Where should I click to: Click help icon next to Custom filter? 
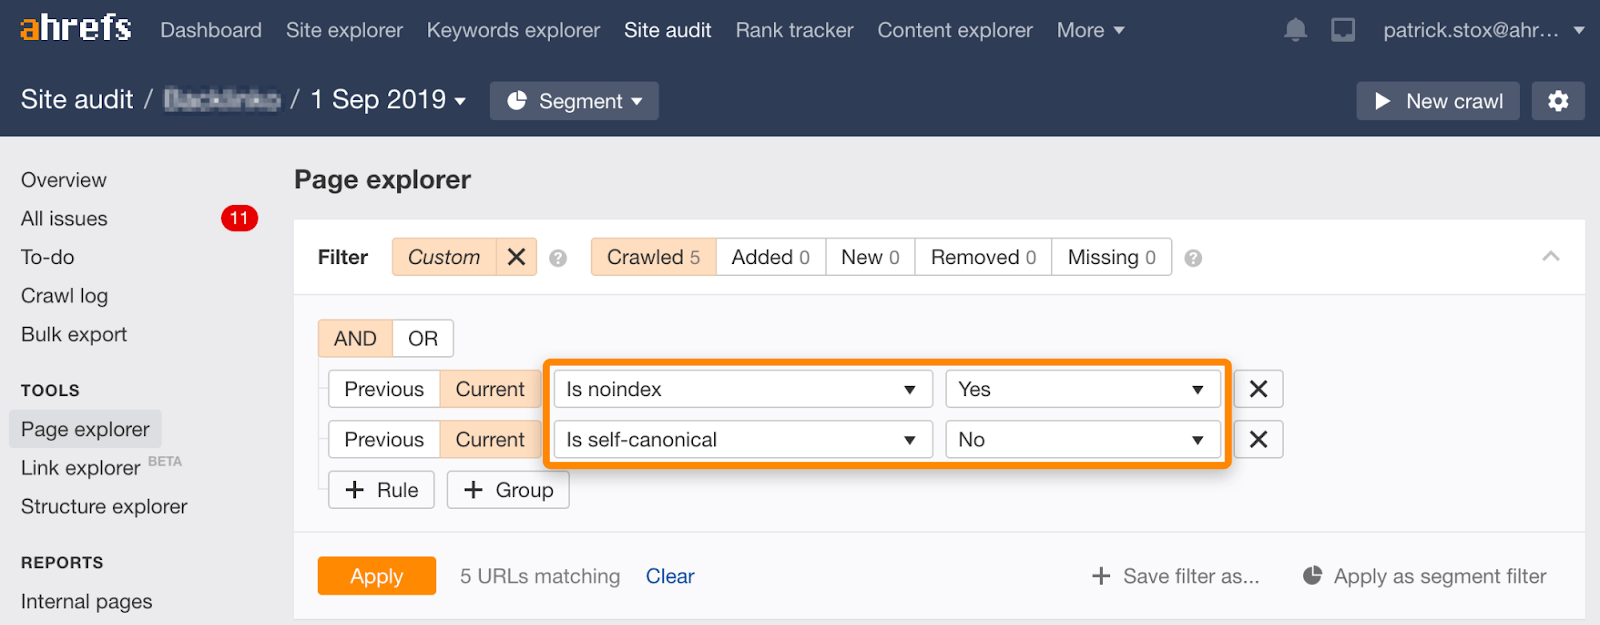pos(558,258)
